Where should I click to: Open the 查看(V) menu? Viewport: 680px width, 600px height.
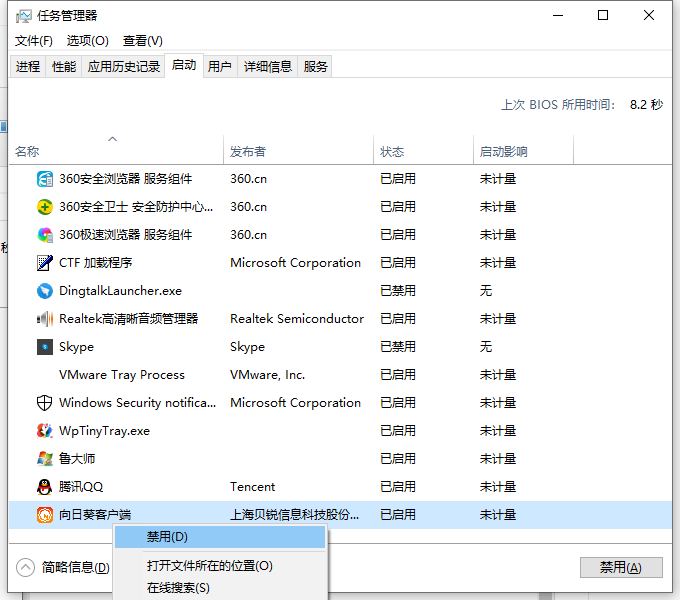[x=143, y=41]
